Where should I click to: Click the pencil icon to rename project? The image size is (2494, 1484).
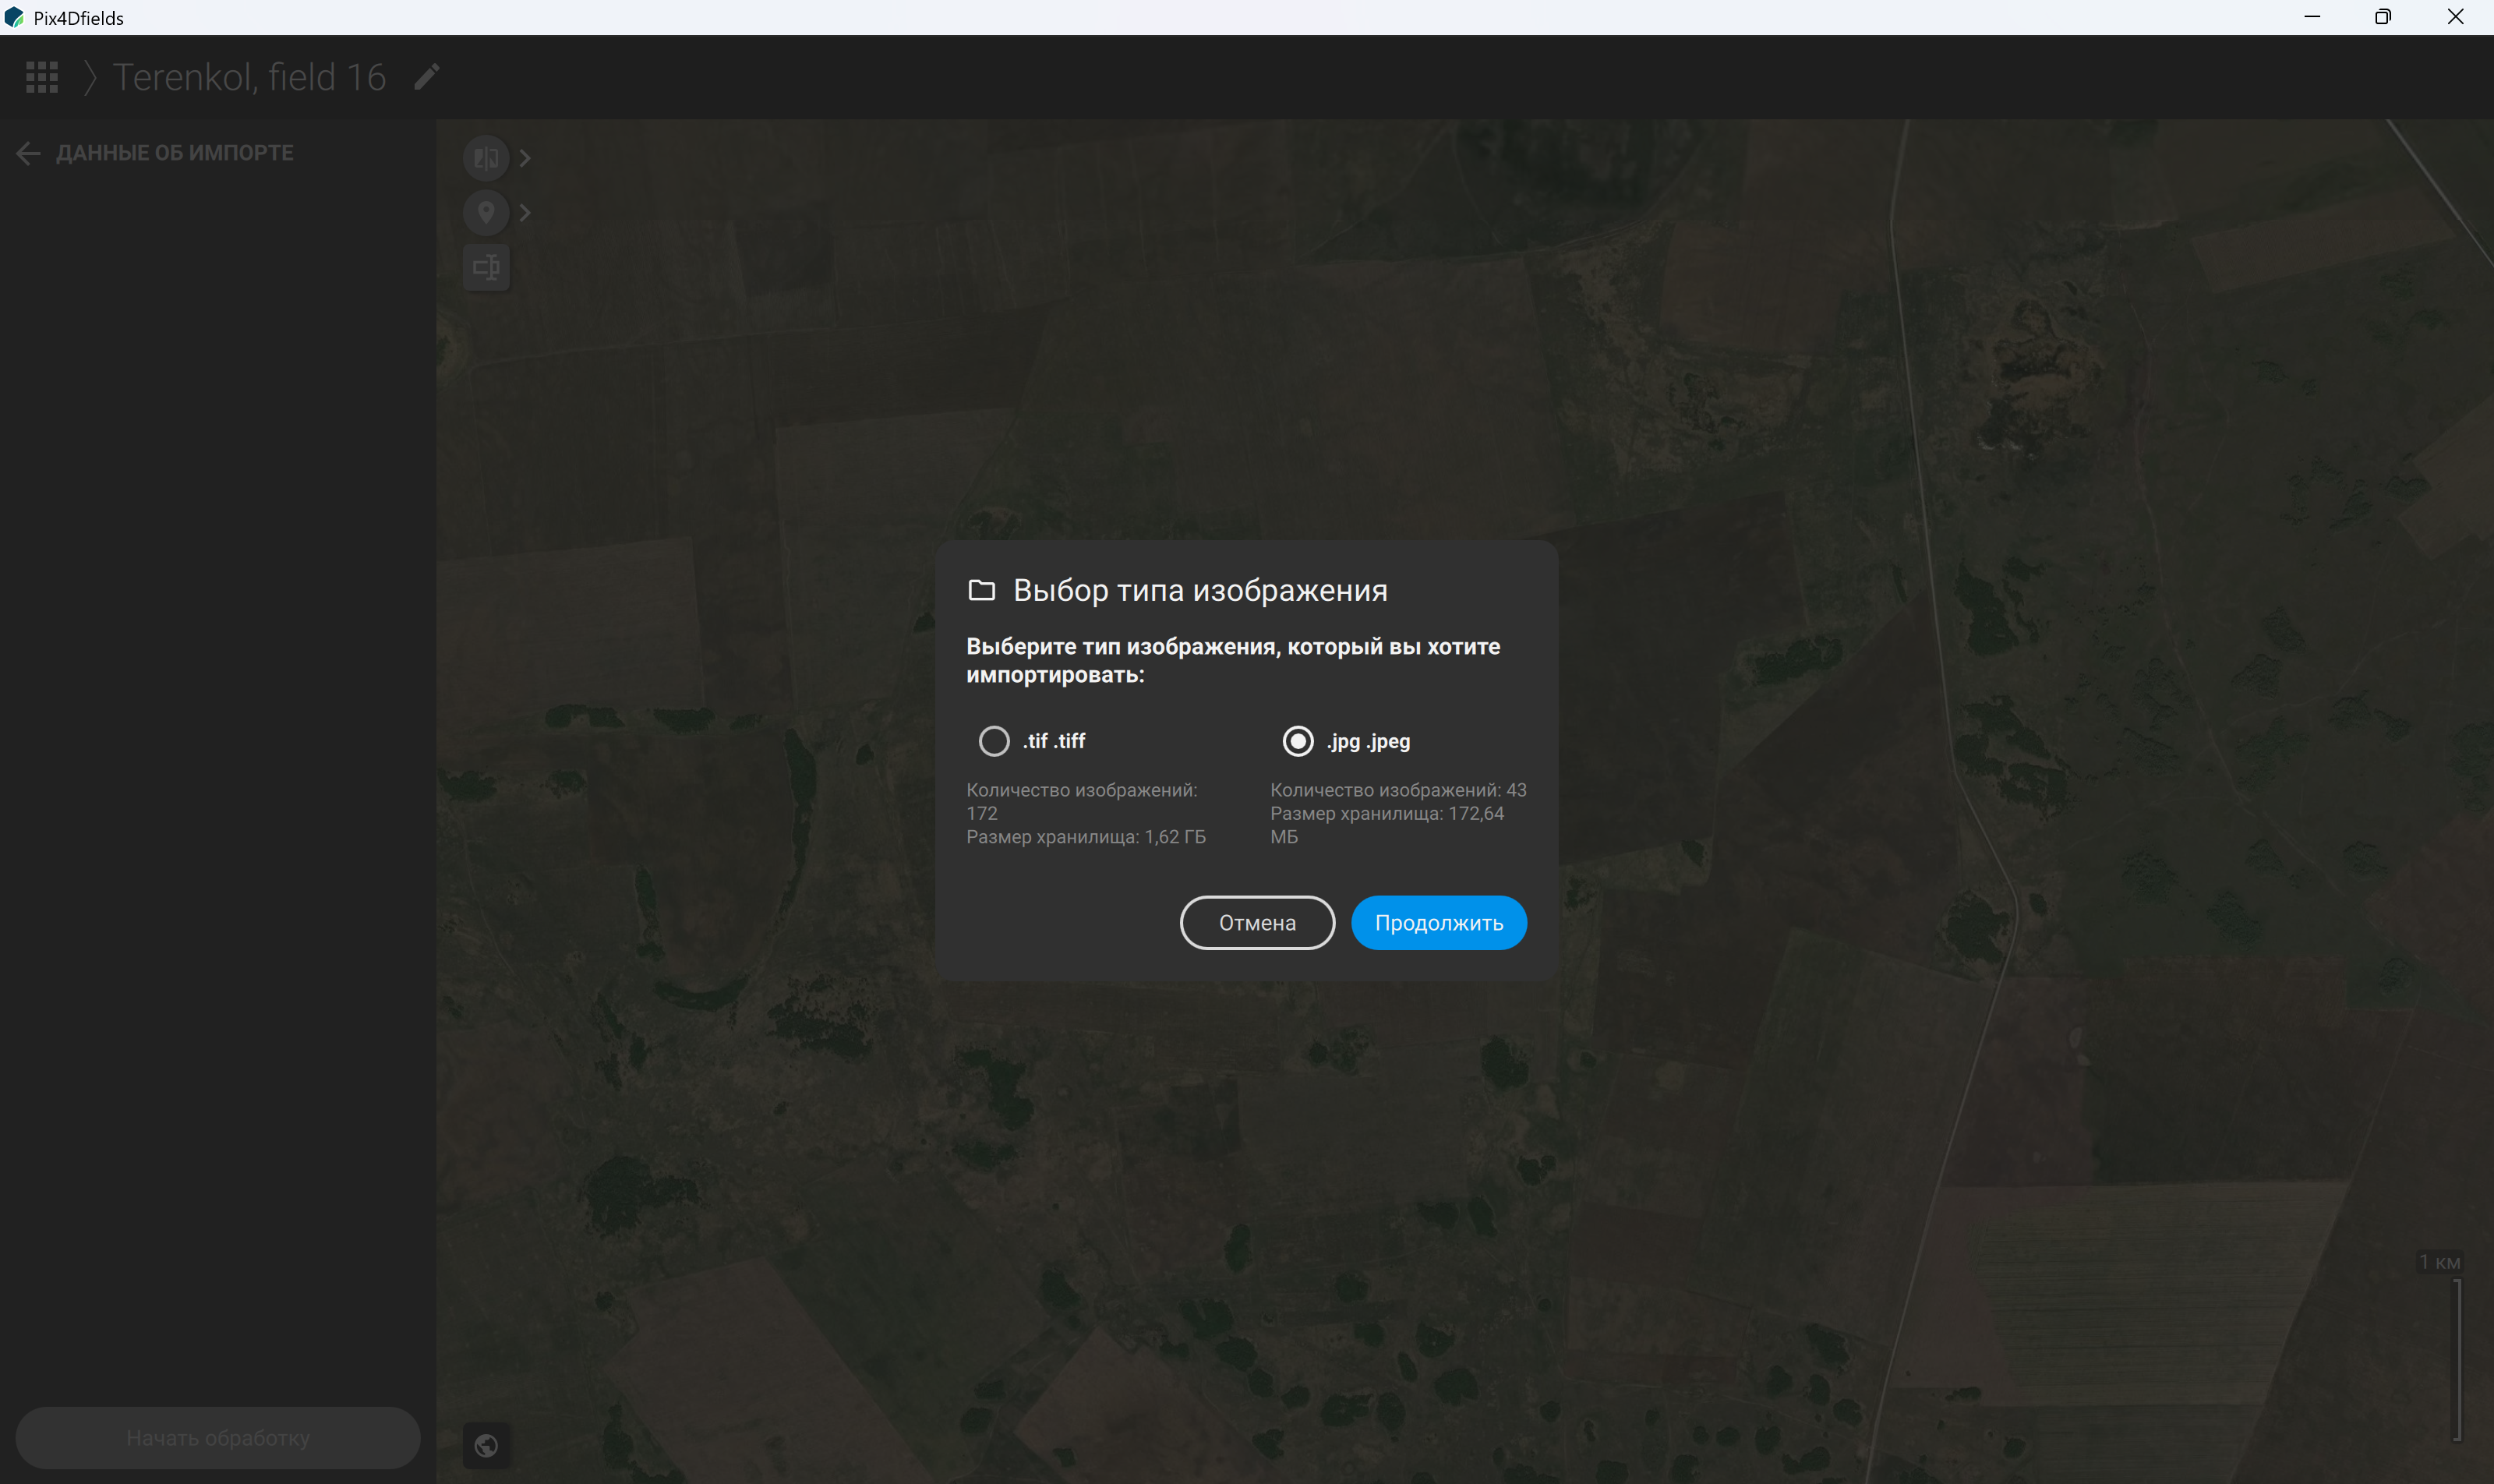click(x=427, y=77)
